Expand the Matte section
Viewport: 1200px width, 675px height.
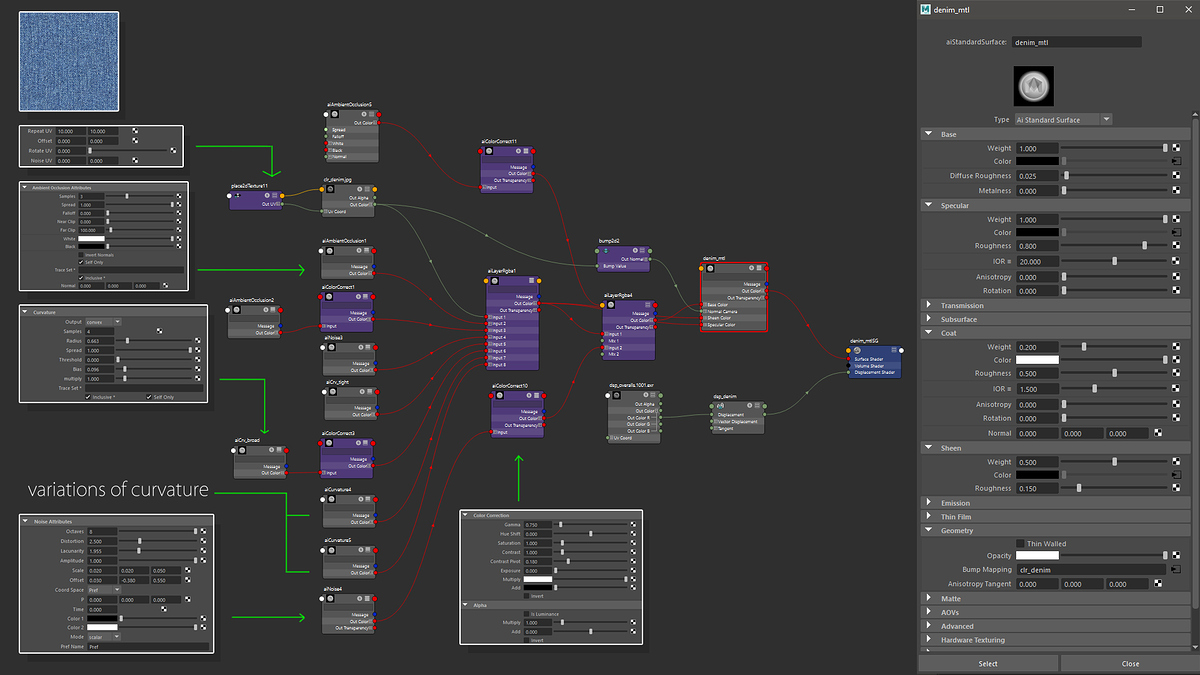929,598
